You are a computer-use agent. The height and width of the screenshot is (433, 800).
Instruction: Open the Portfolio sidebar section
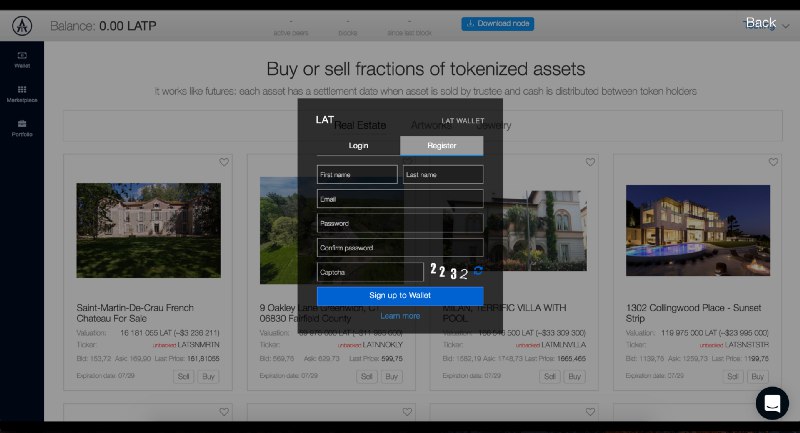click(22, 128)
